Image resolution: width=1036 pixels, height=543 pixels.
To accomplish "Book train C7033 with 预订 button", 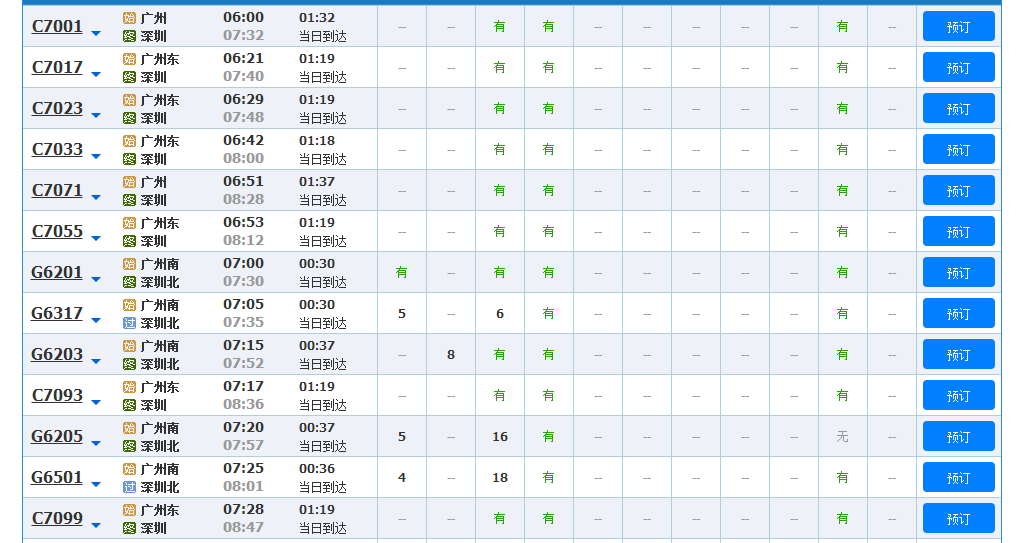I will pos(958,149).
